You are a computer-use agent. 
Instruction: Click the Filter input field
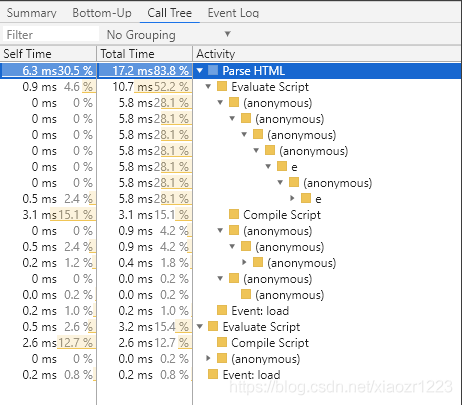click(x=51, y=34)
